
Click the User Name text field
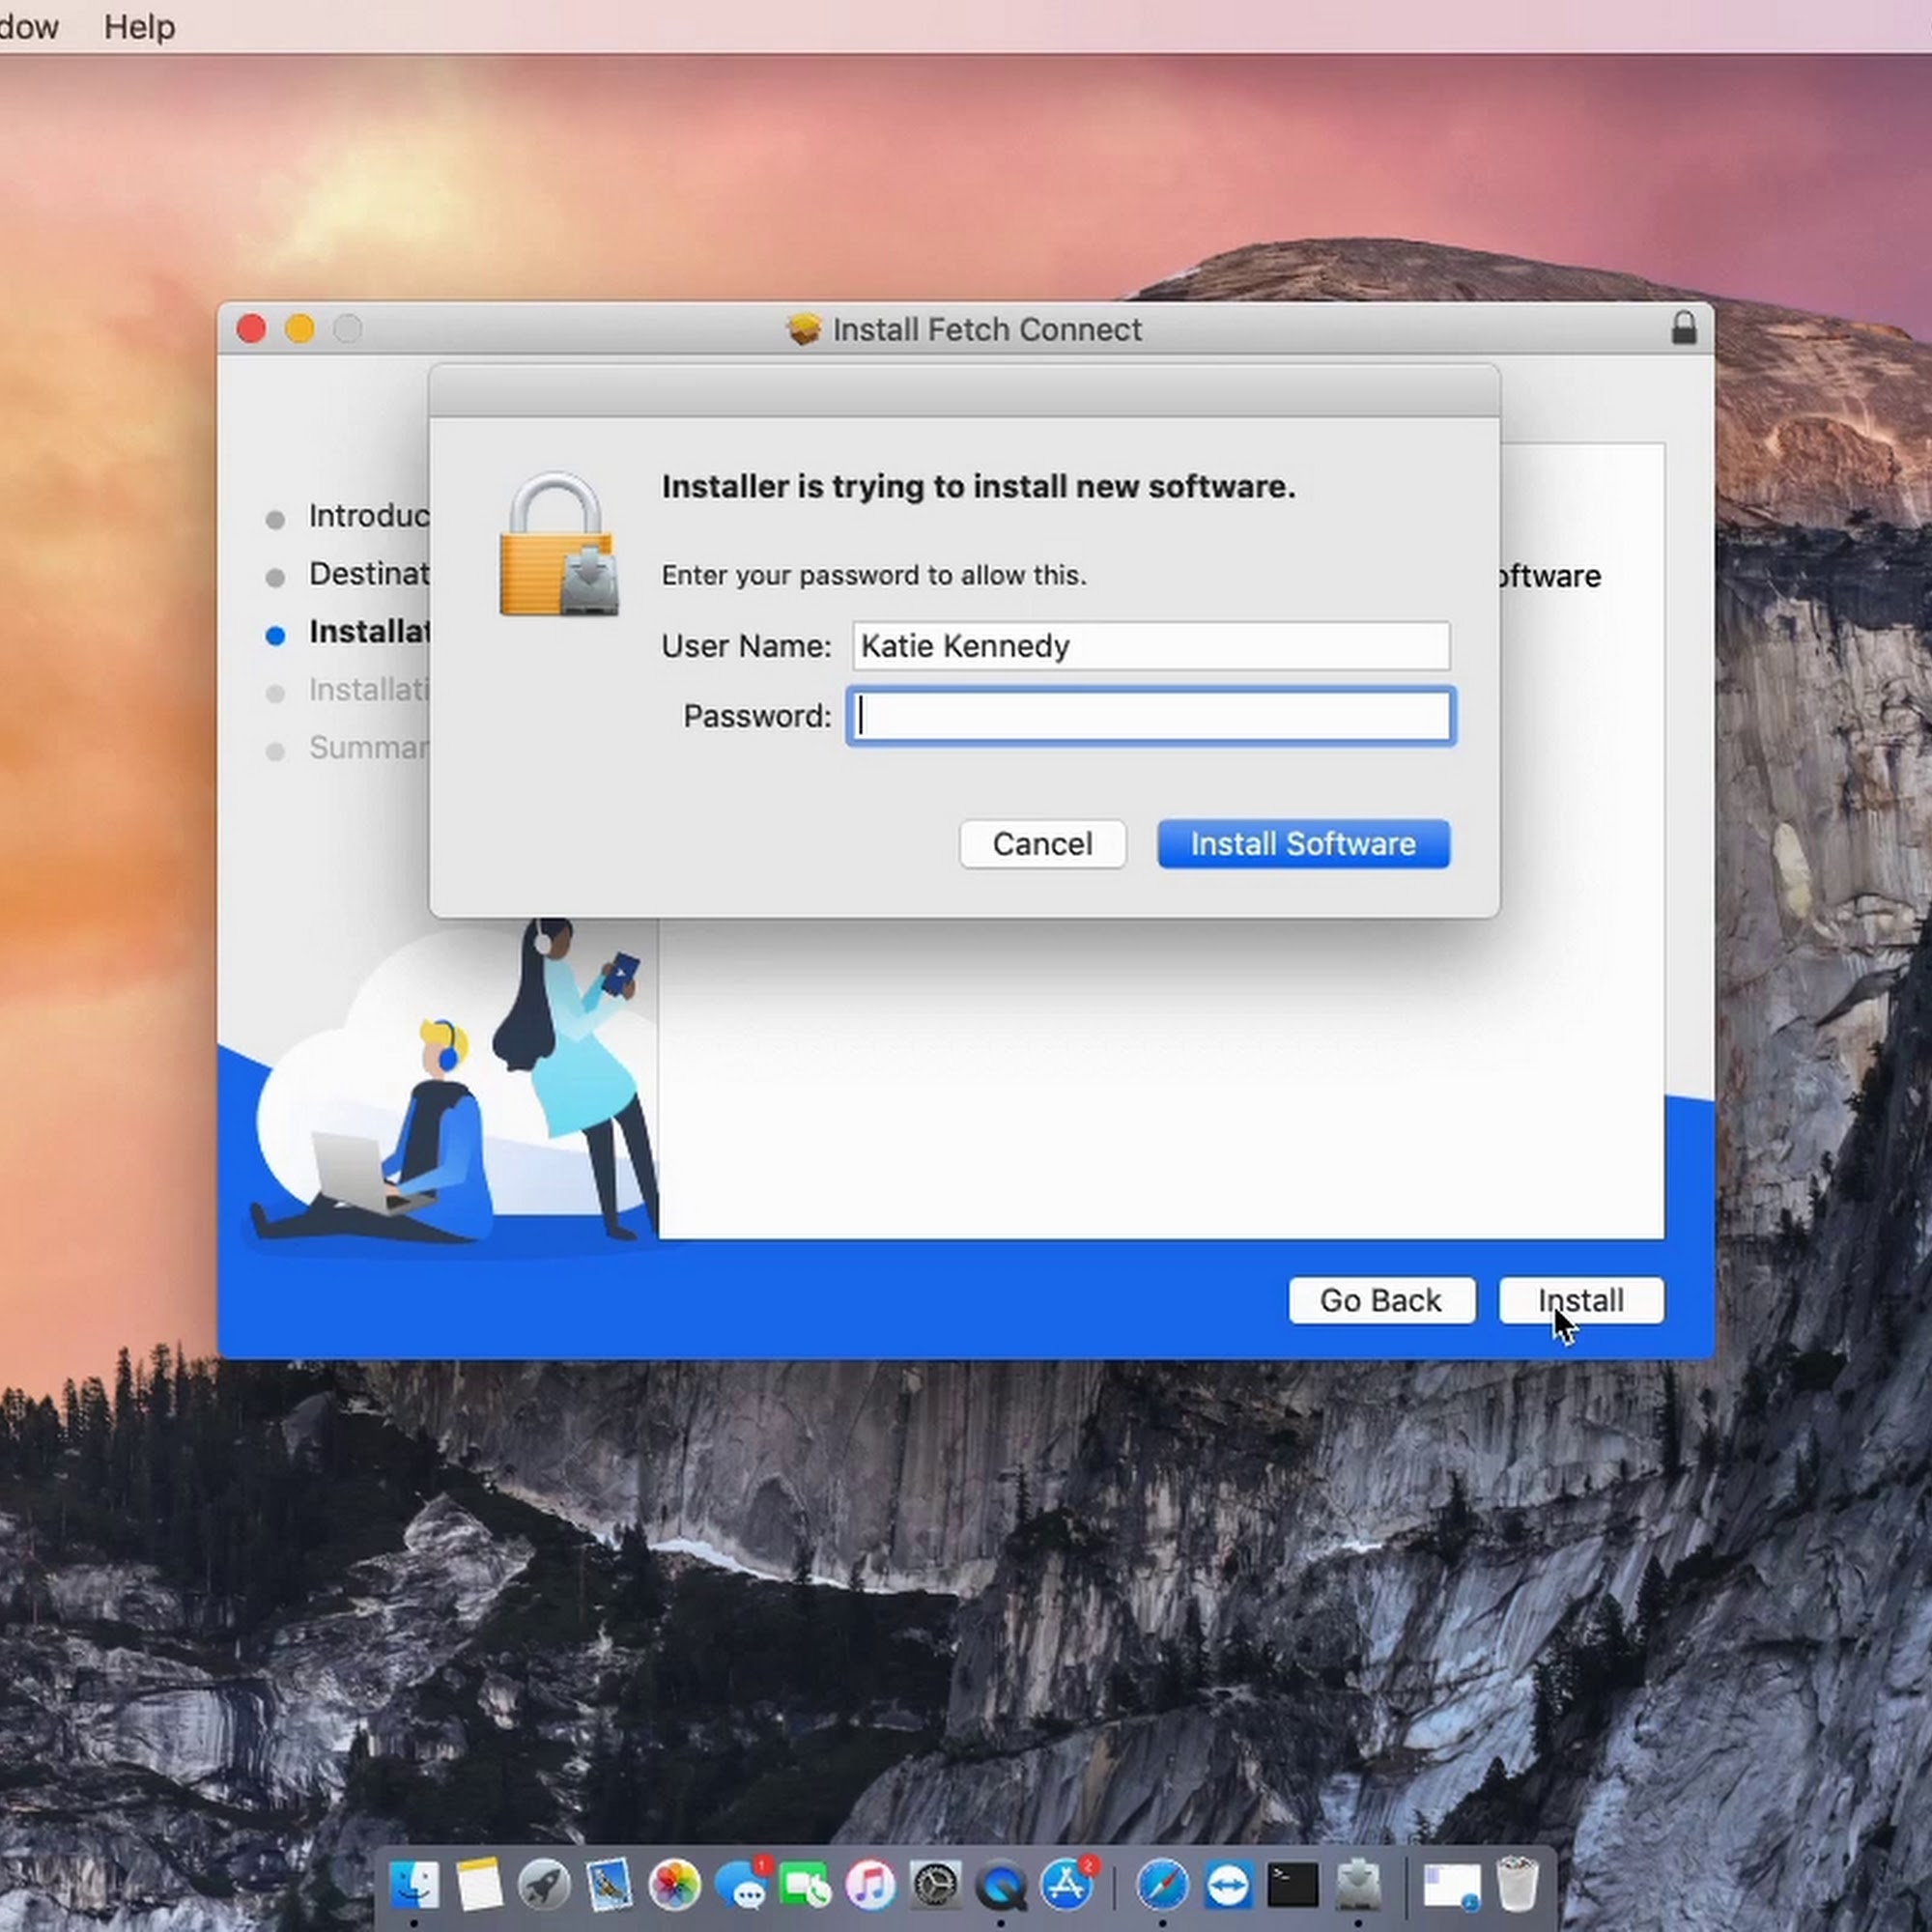(1150, 646)
